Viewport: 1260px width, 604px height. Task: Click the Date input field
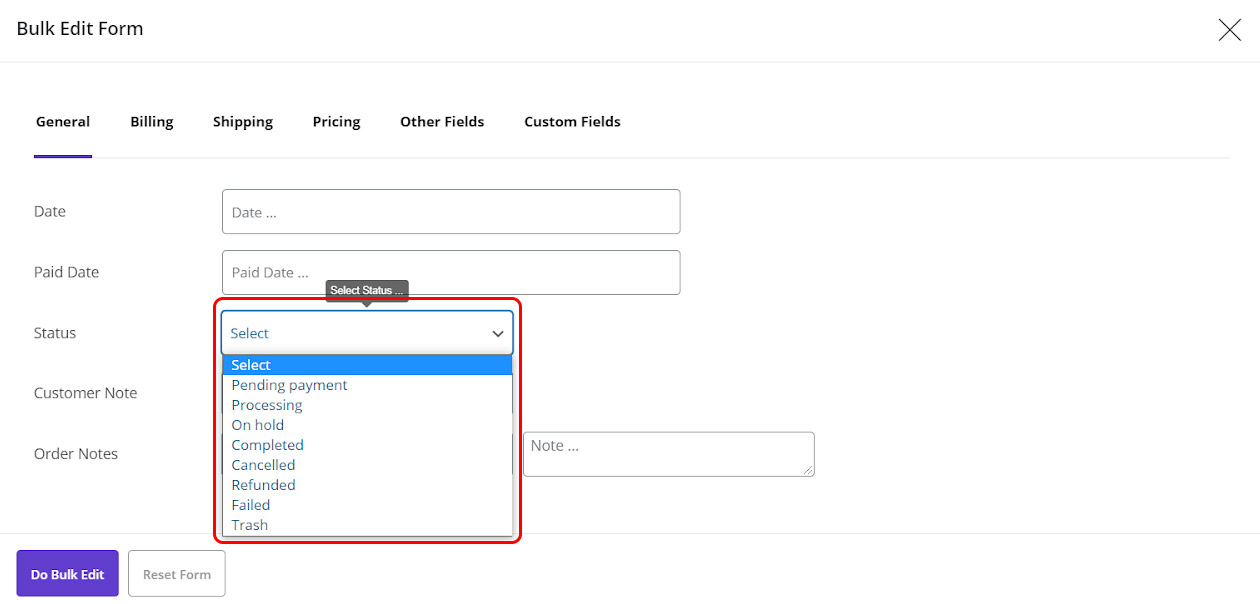coord(450,212)
